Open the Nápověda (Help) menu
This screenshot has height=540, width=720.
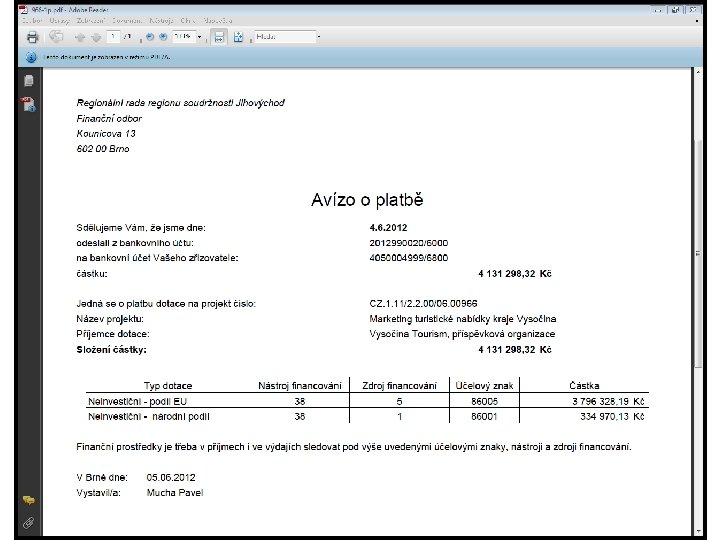218,21
